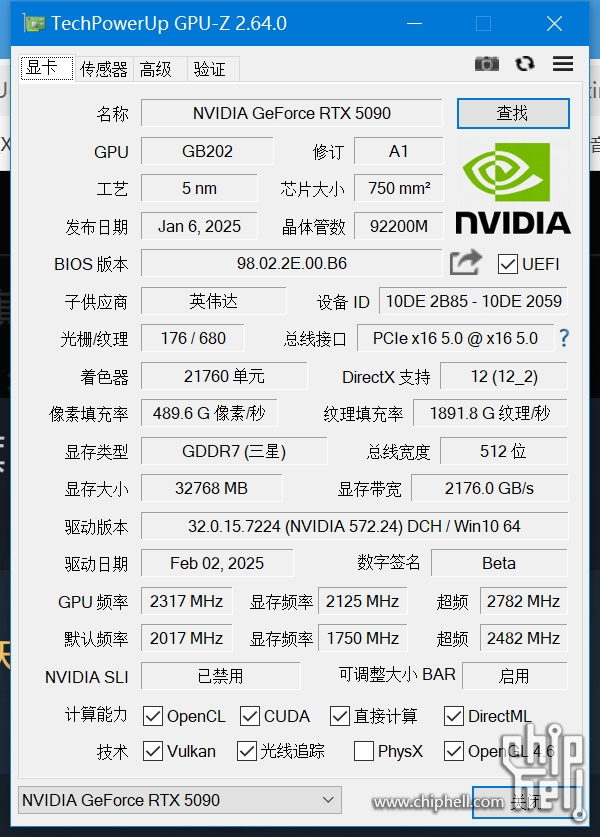Click the 1891.8 G texture fillrate value
The height and width of the screenshot is (837, 600).
[490, 413]
